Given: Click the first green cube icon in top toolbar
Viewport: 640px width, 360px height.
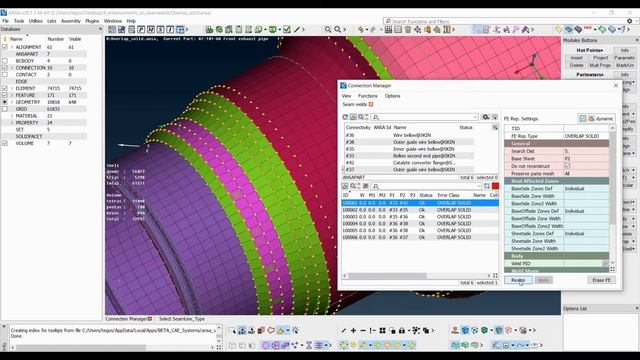Looking at the screenshot, I should [209, 29].
